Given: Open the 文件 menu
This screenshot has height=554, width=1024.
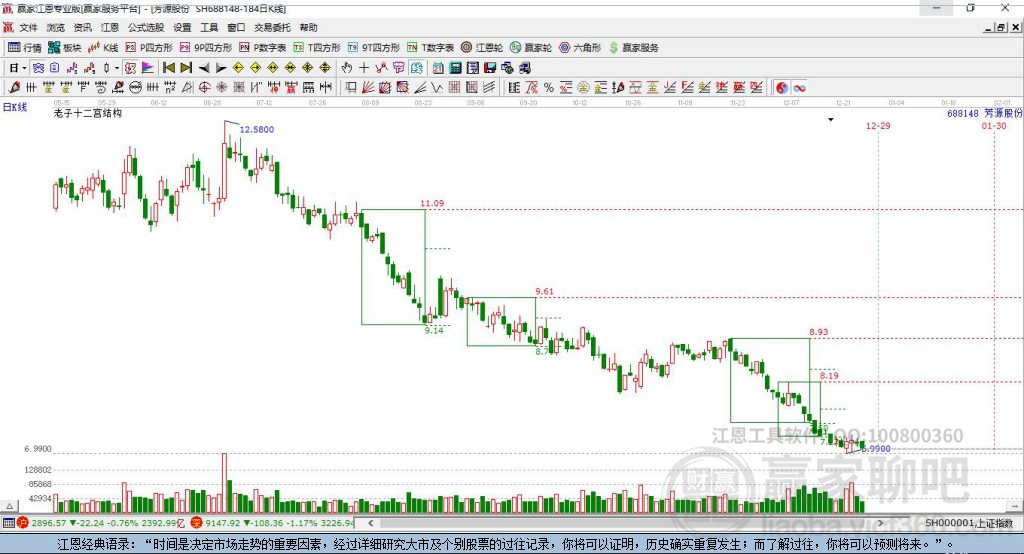Looking at the screenshot, I should click(x=28, y=27).
